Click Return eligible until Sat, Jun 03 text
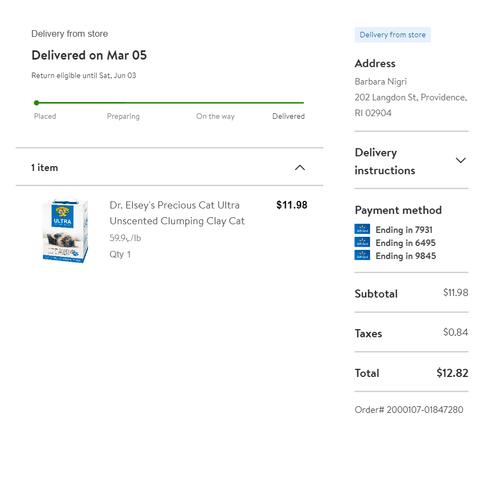The image size is (500, 486). [x=84, y=76]
